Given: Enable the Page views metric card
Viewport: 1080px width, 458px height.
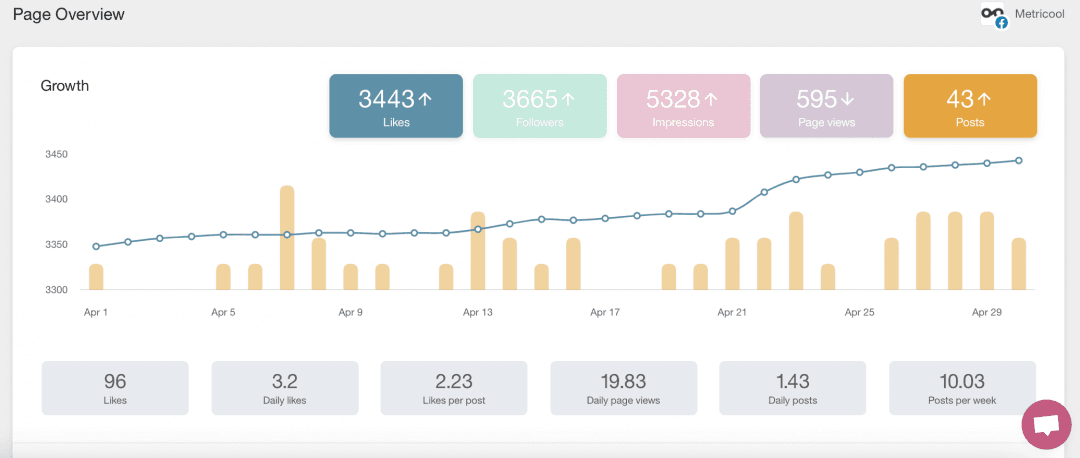Looking at the screenshot, I should (x=826, y=106).
